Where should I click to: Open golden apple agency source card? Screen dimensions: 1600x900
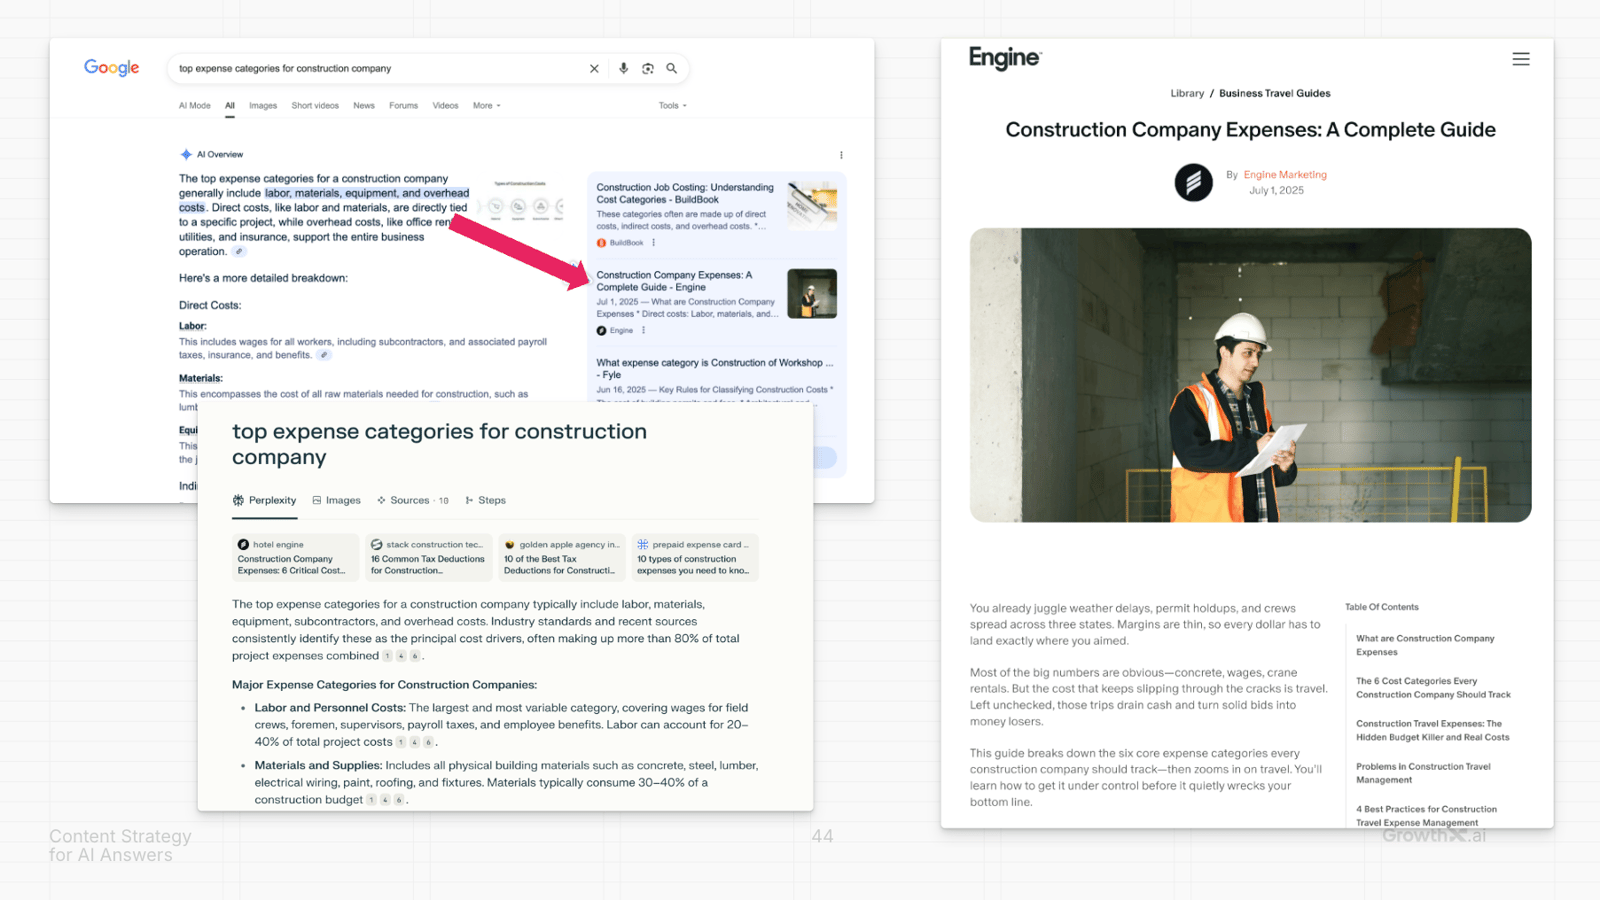click(x=561, y=557)
